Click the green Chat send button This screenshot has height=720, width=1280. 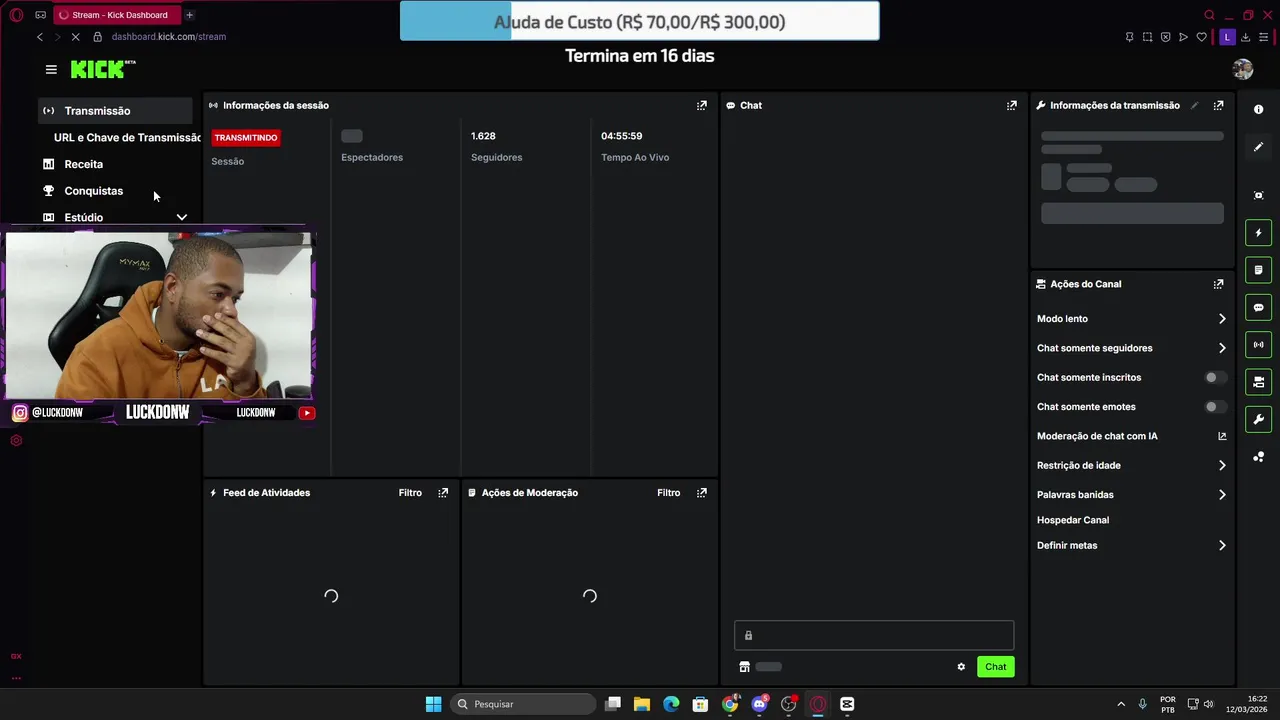(995, 667)
